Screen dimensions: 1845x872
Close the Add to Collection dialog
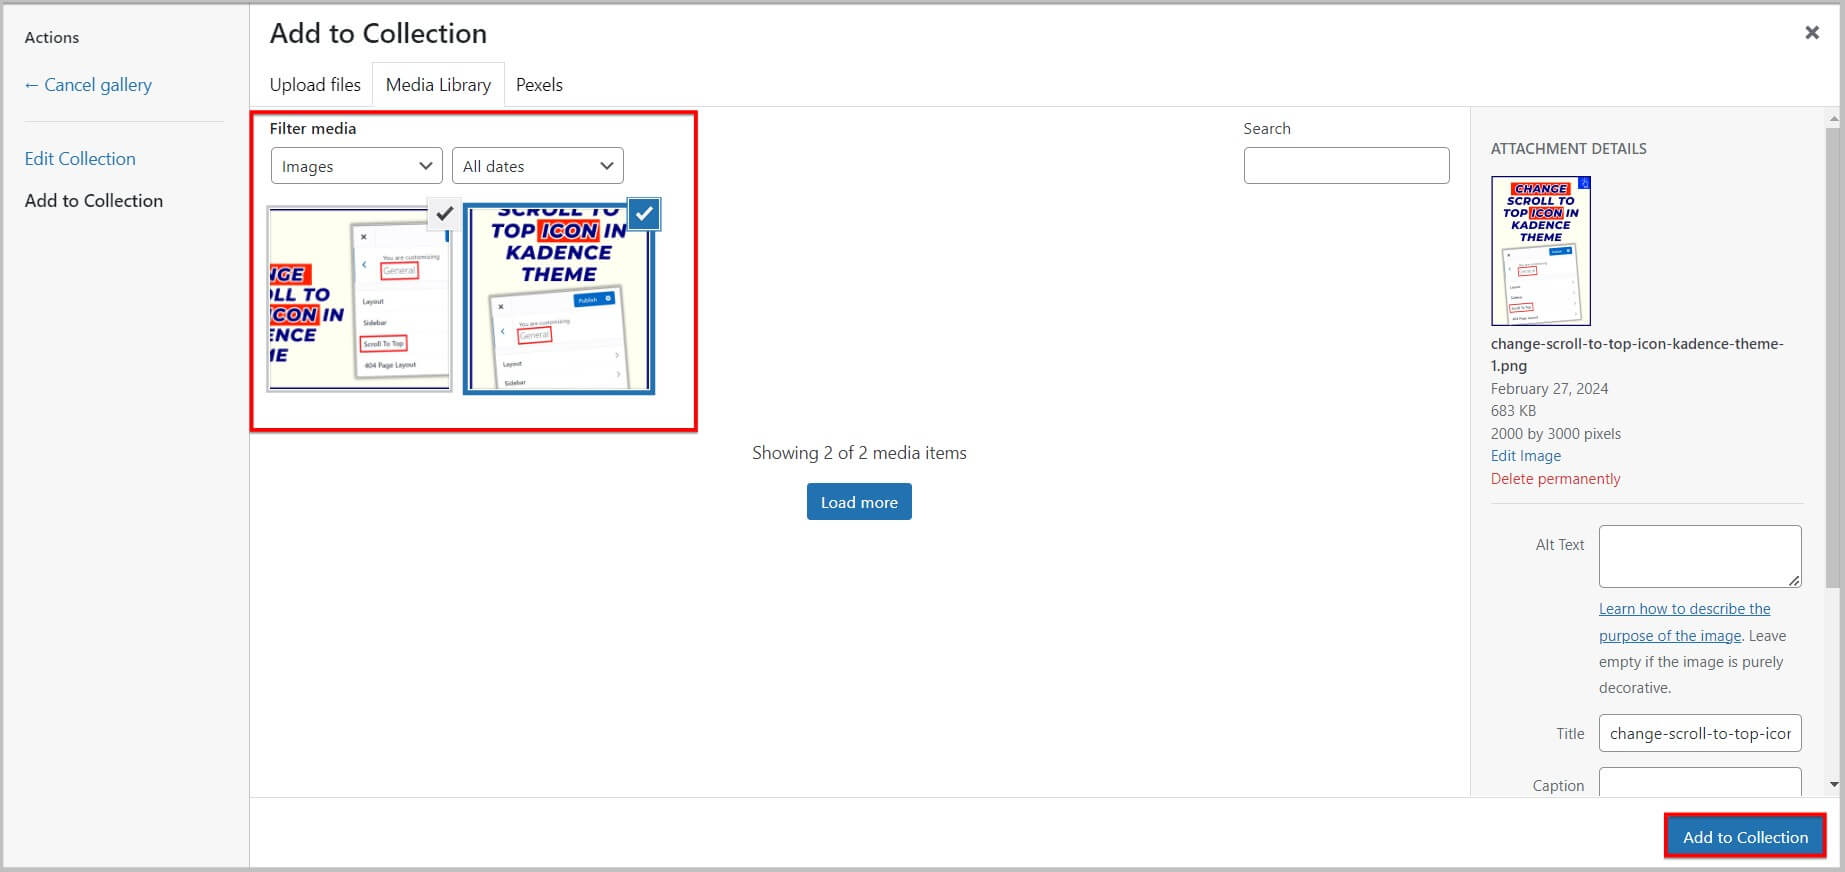[x=1811, y=33]
